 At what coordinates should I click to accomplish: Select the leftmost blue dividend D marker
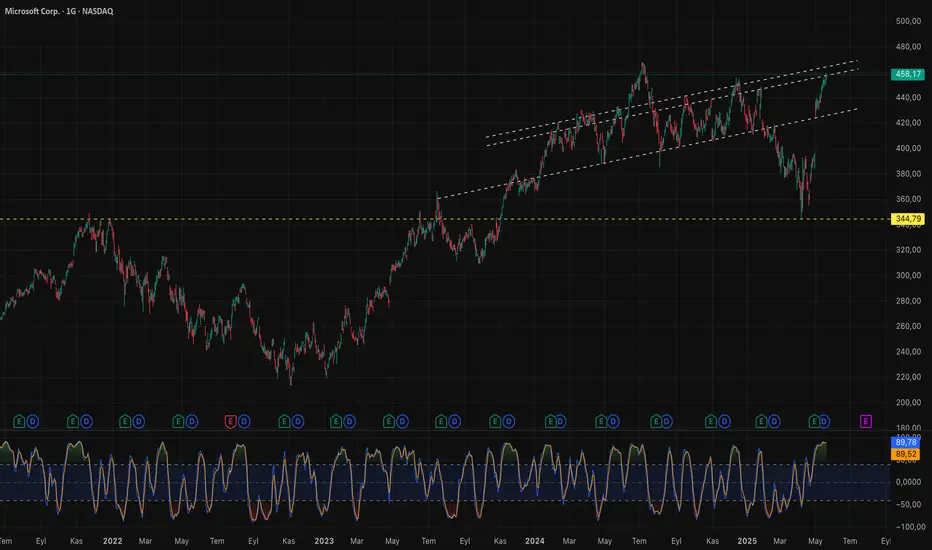coord(33,422)
